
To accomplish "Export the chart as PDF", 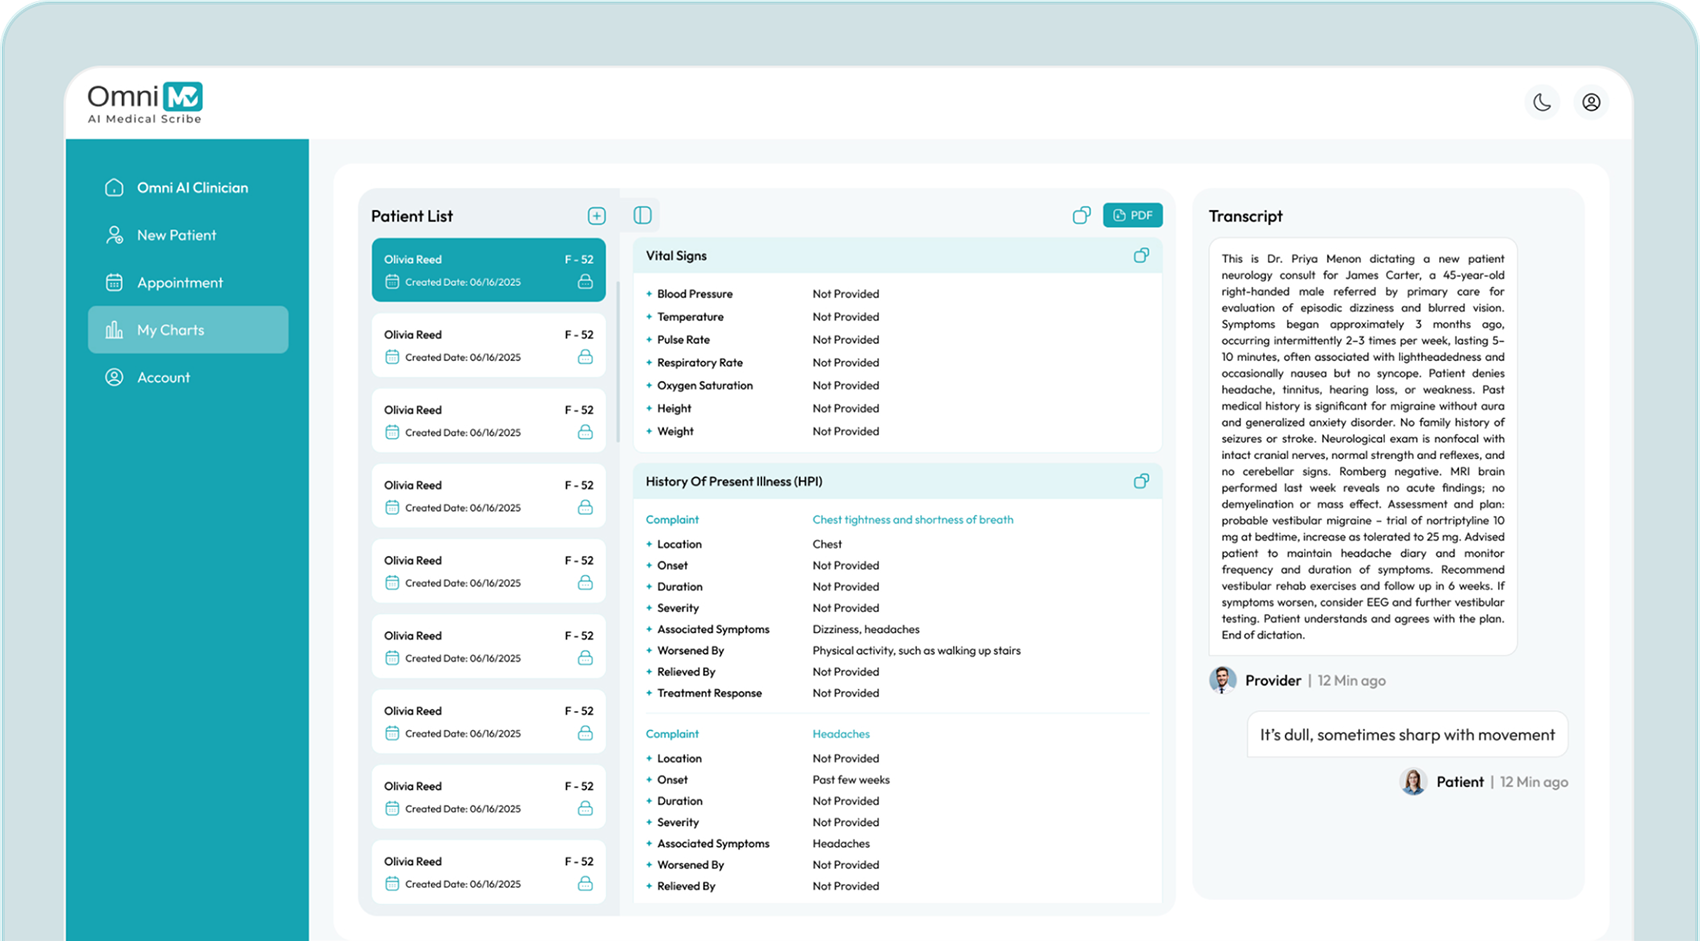I will (x=1132, y=215).
